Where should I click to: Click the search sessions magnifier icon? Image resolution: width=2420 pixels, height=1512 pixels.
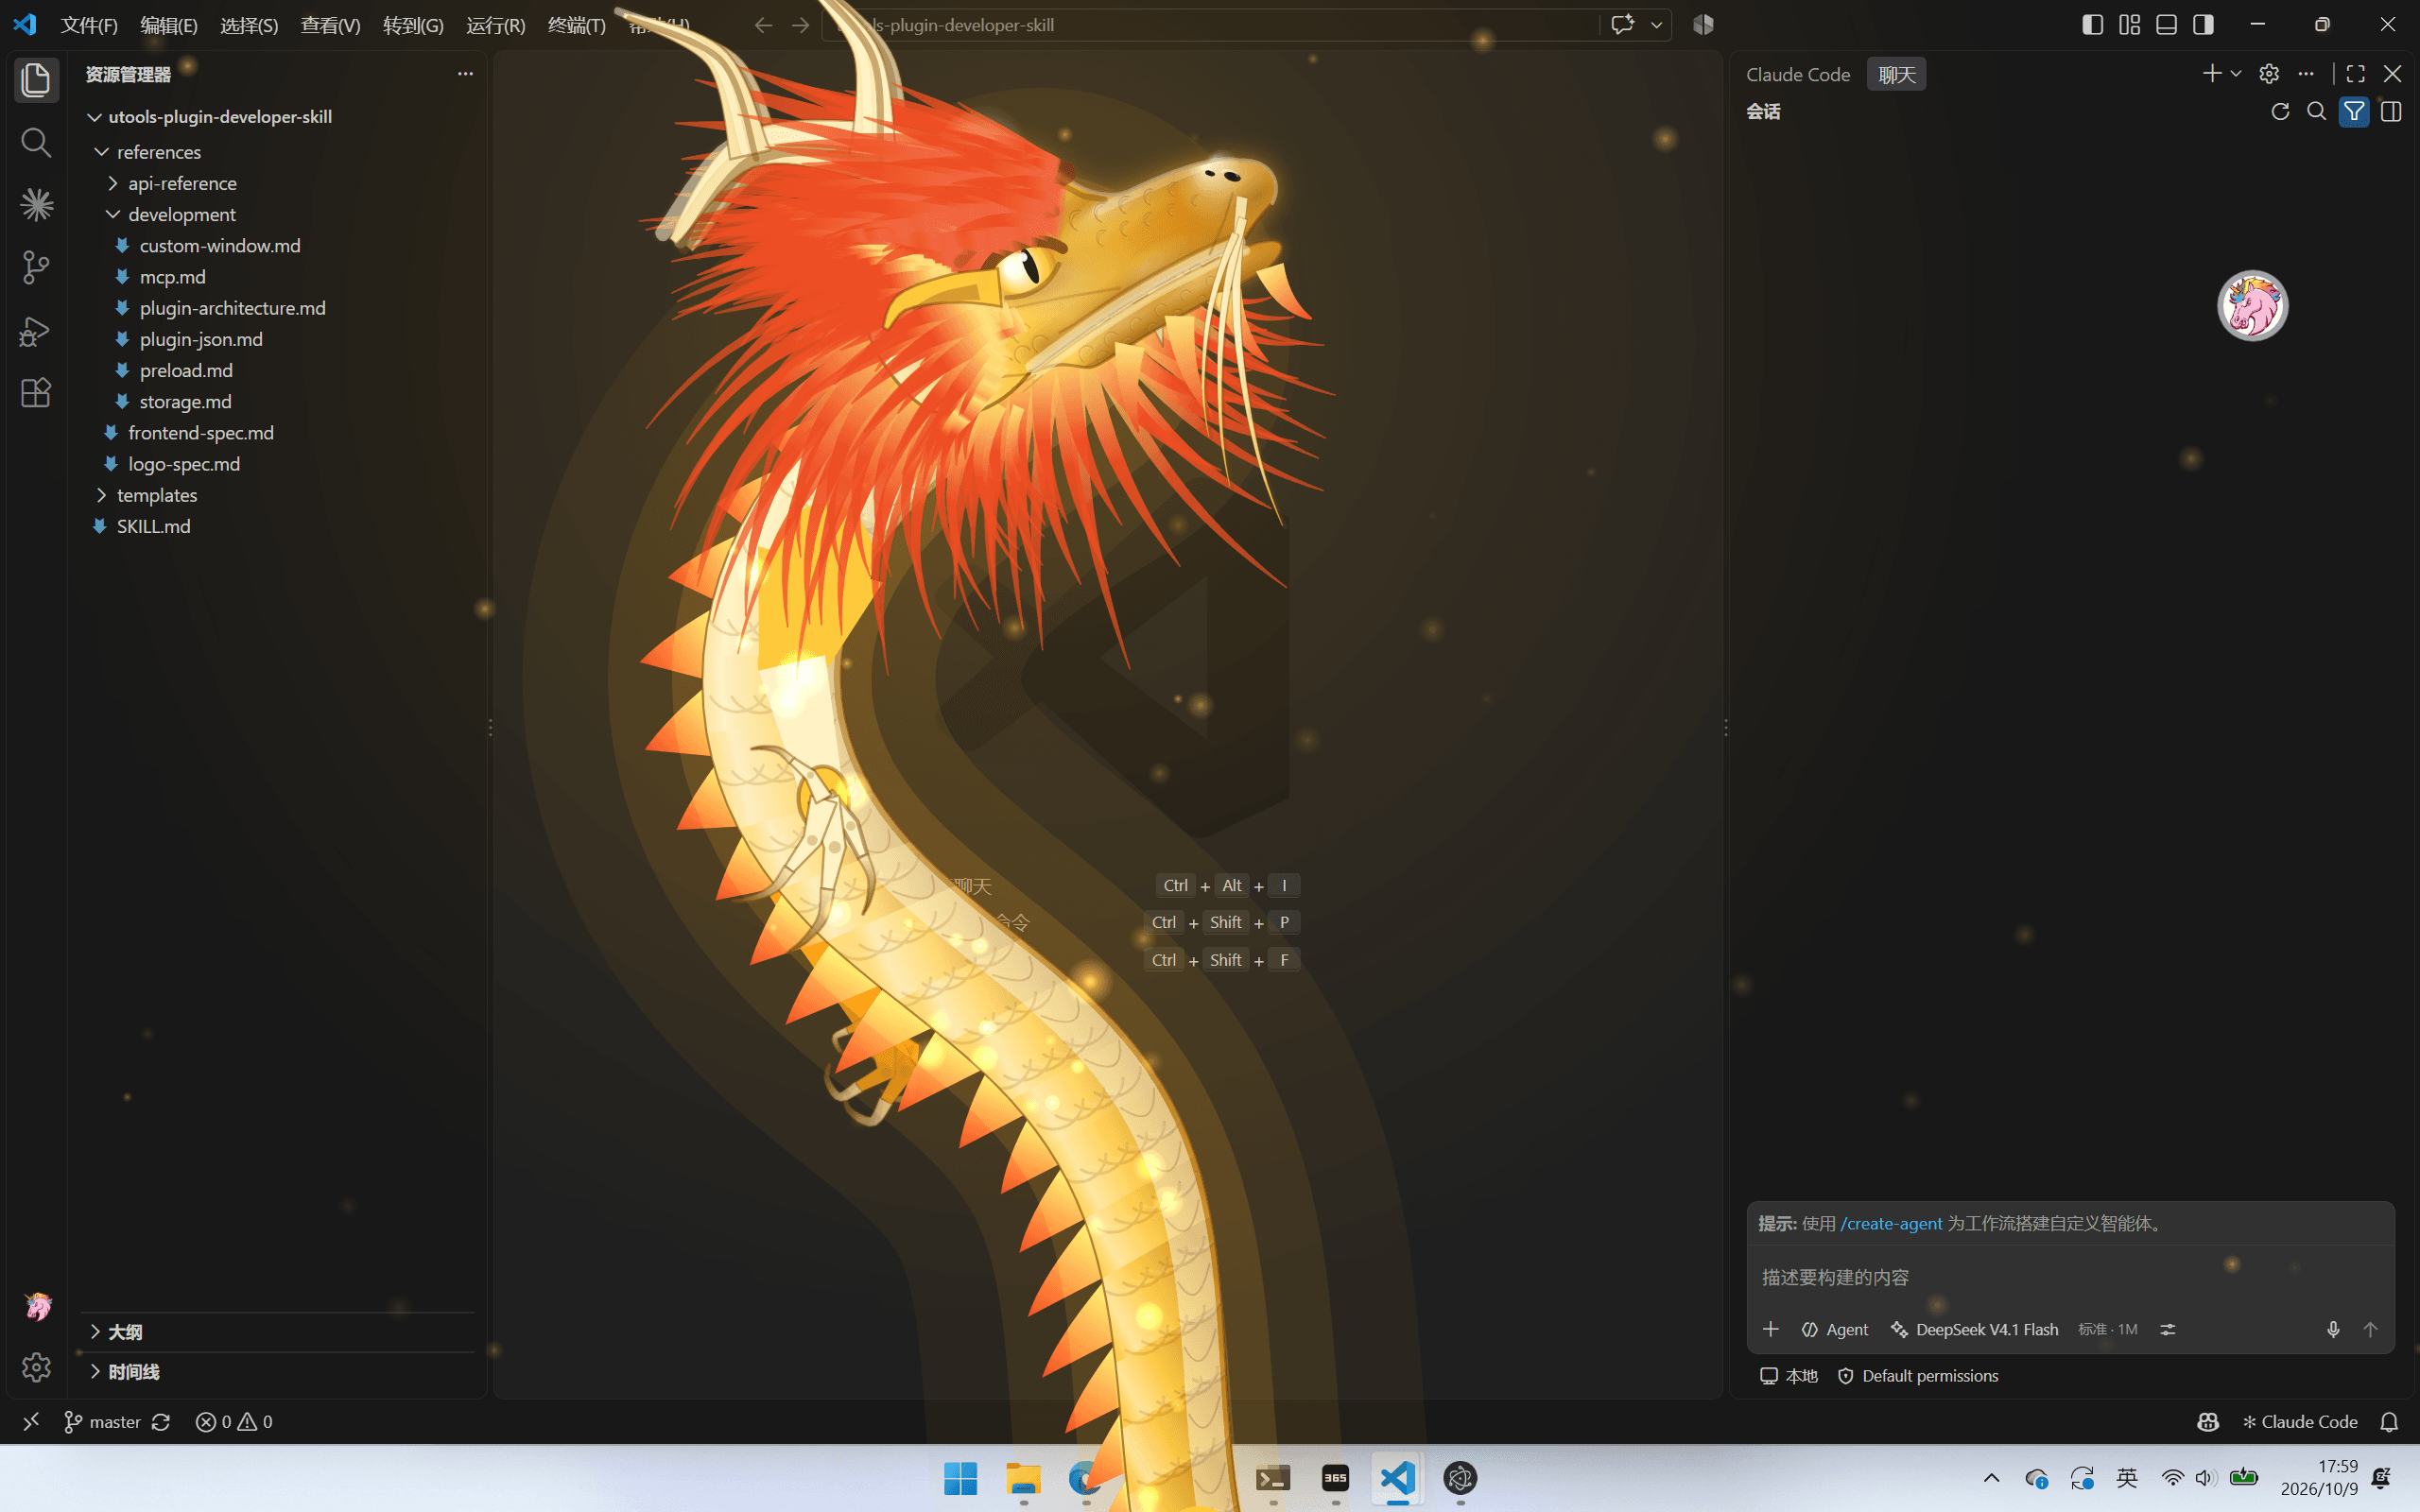(2316, 111)
